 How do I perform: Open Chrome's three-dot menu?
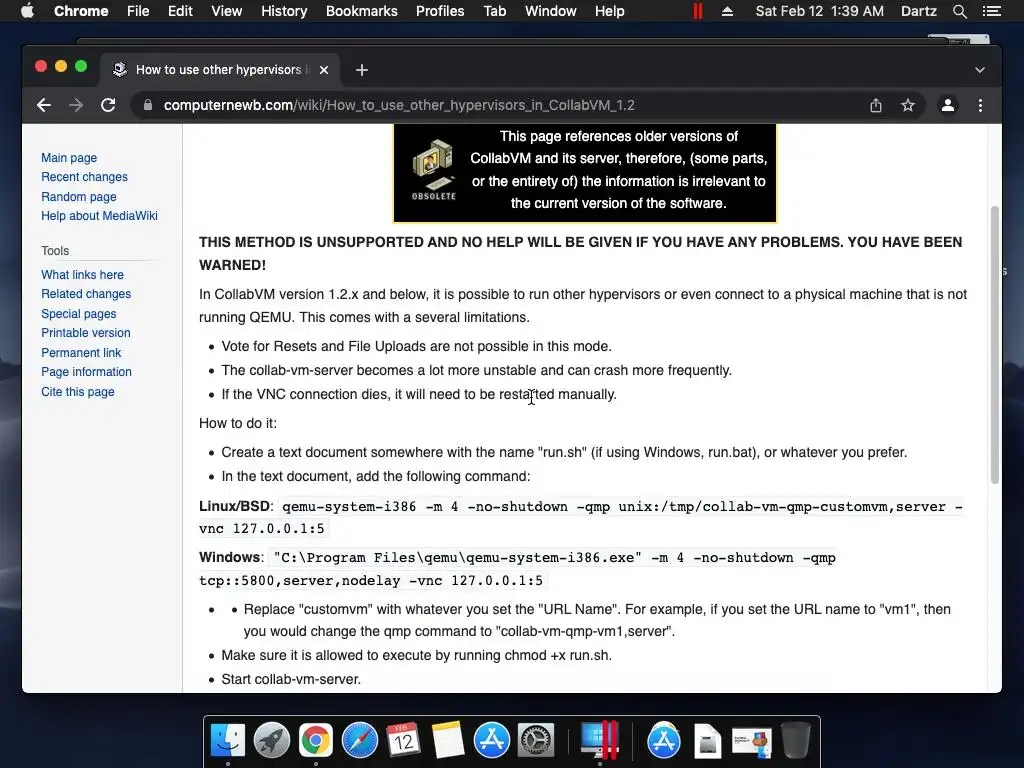980,105
